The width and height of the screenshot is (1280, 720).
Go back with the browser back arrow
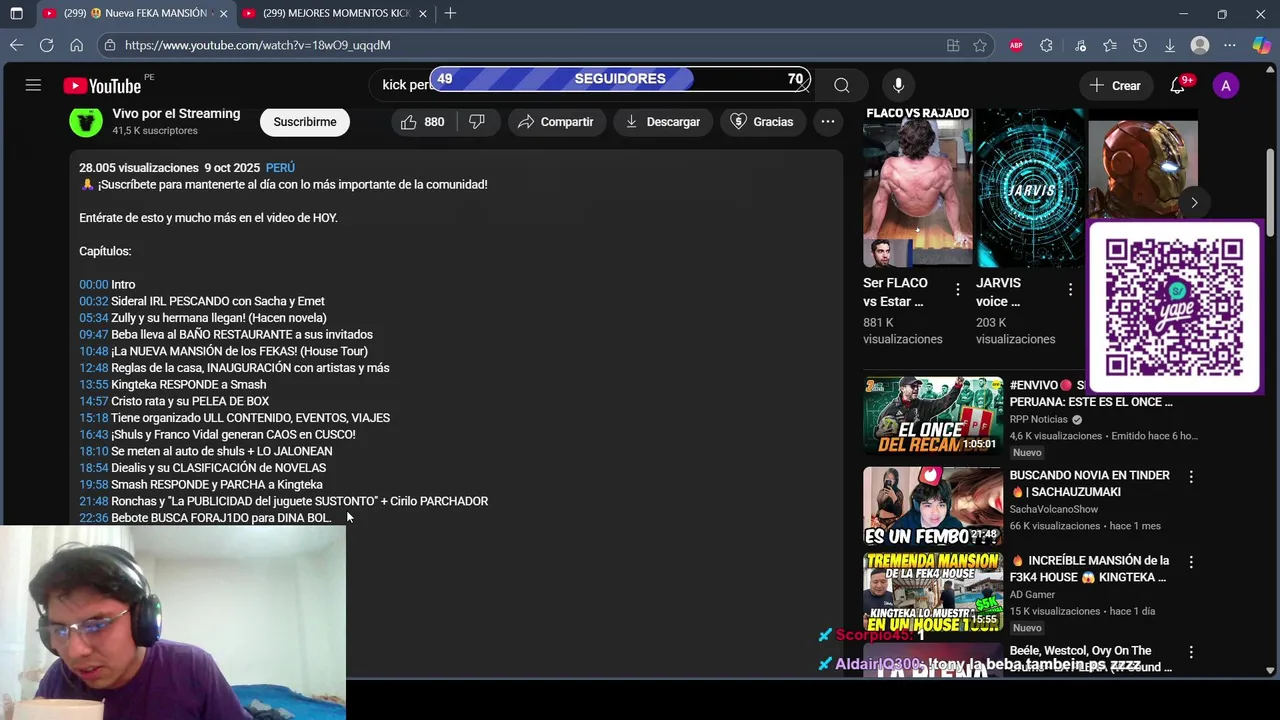16,45
